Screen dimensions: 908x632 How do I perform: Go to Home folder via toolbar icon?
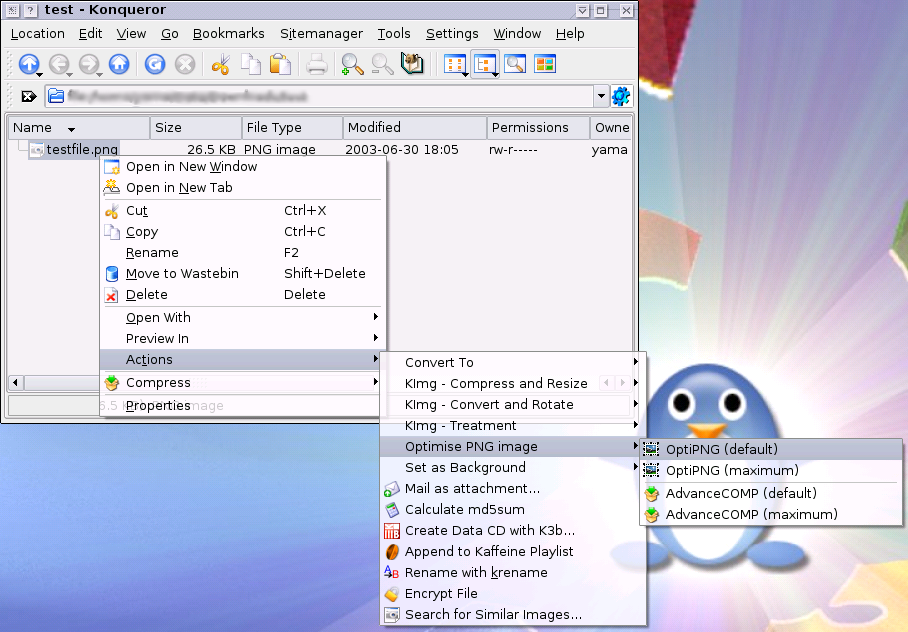pyautogui.click(x=119, y=64)
